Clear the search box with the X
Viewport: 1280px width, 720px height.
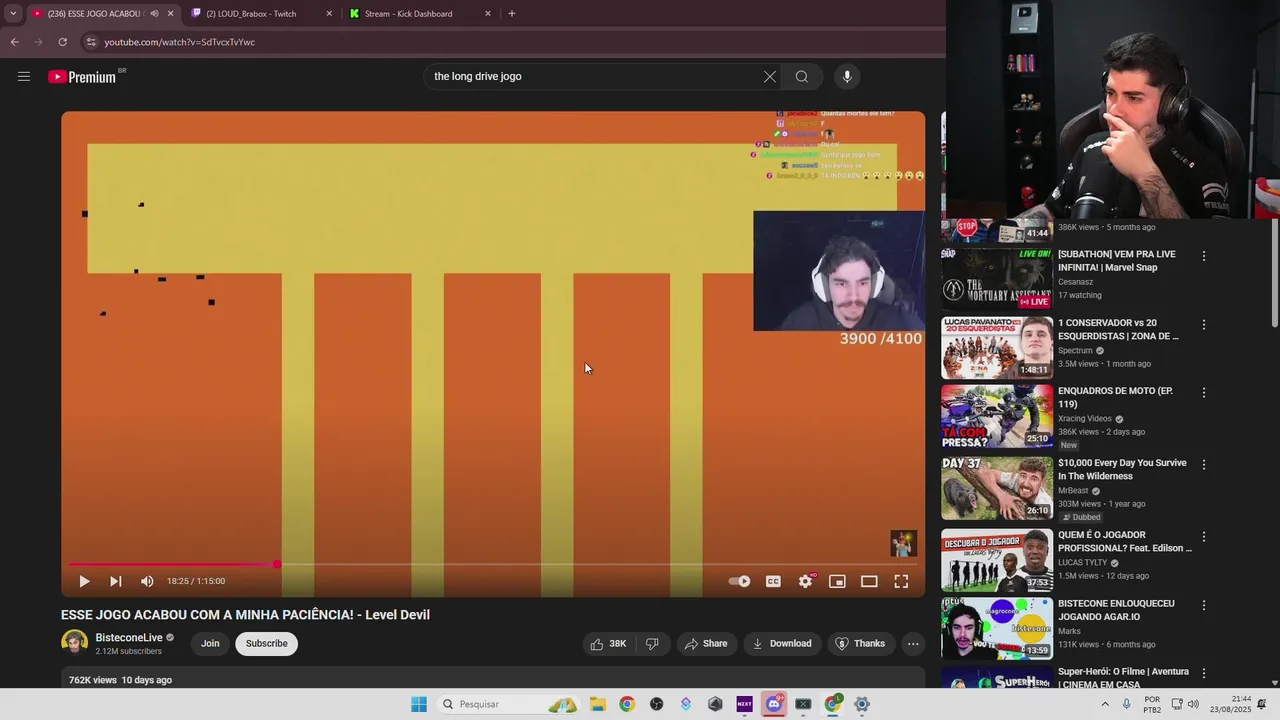pos(770,76)
